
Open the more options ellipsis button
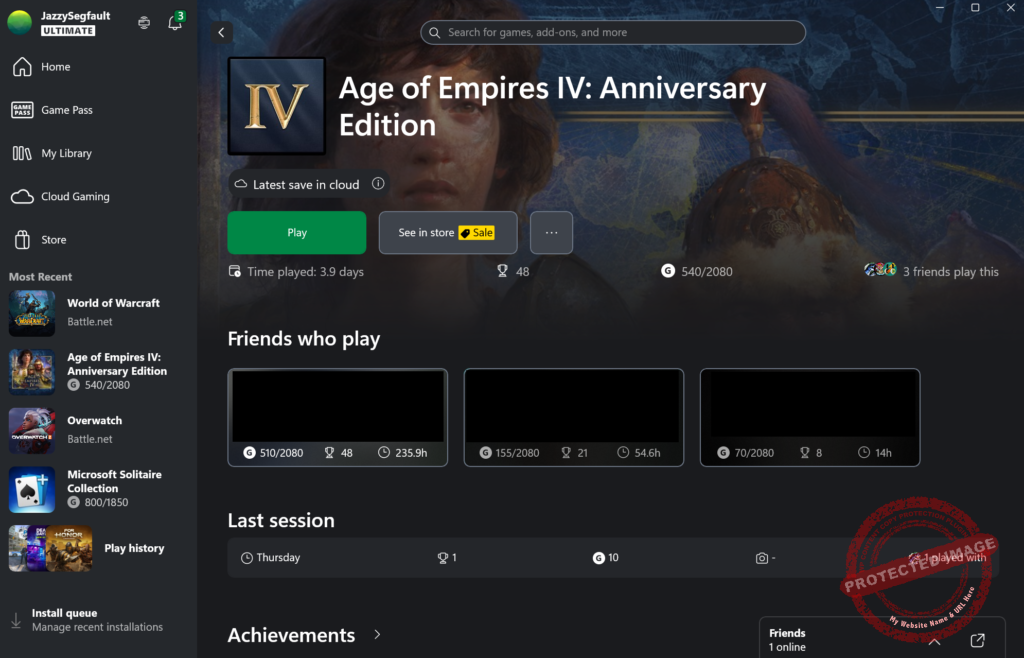tap(551, 232)
